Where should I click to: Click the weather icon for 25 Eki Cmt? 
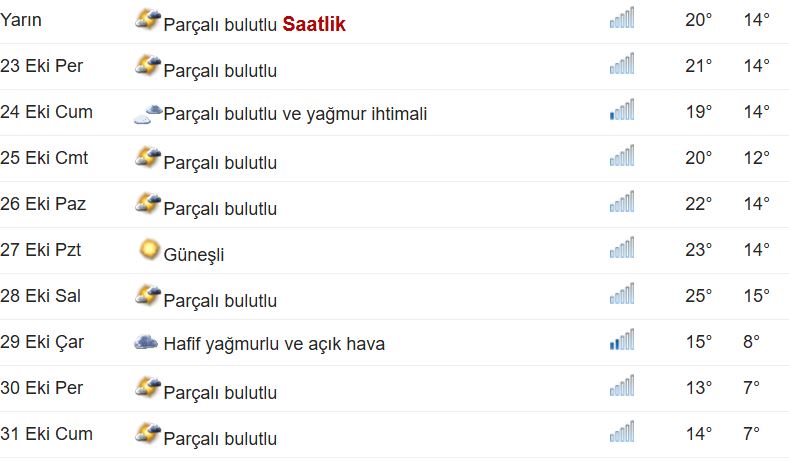pos(148,158)
